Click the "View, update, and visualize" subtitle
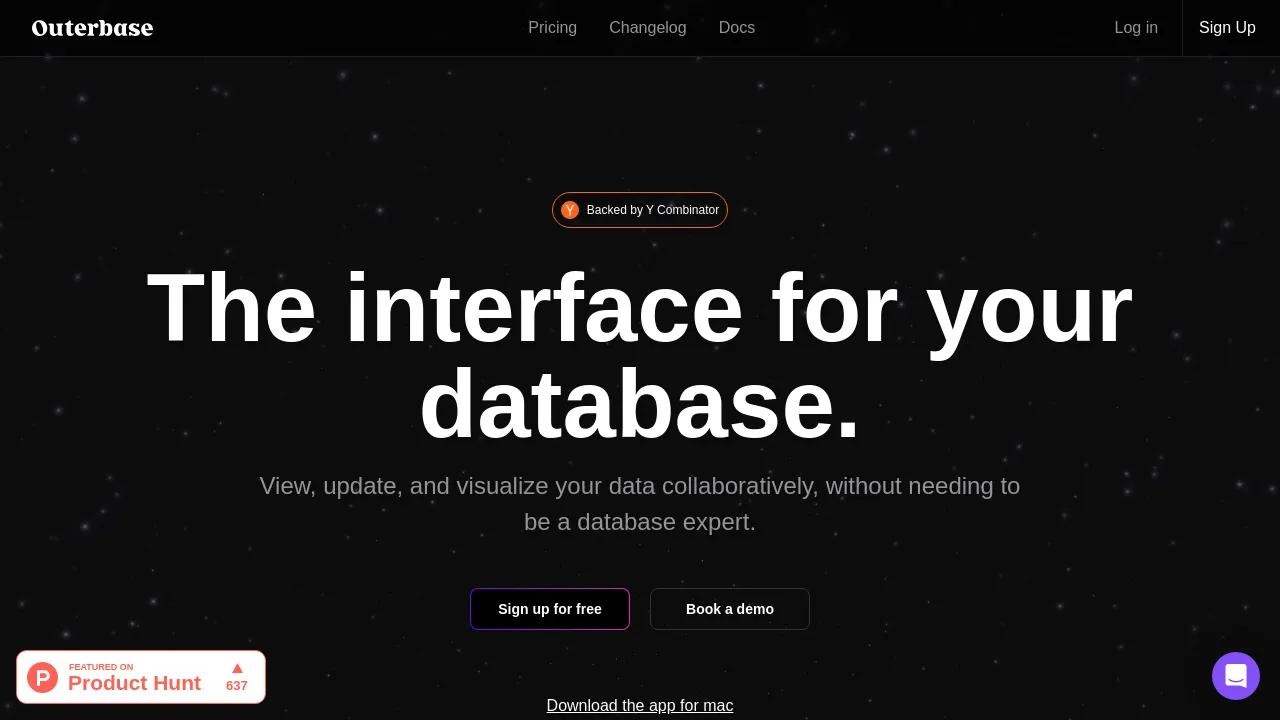Image resolution: width=1280 pixels, height=720 pixels. pos(640,487)
